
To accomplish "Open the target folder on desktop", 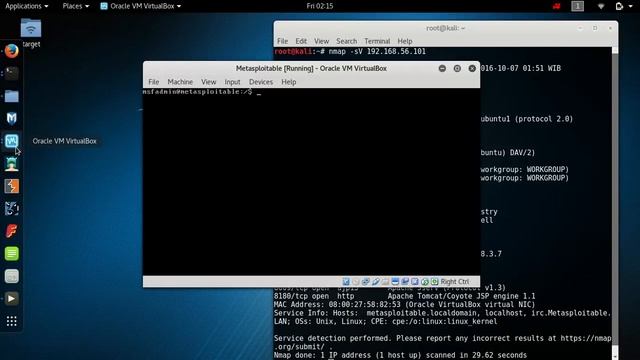I will (x=31, y=33).
